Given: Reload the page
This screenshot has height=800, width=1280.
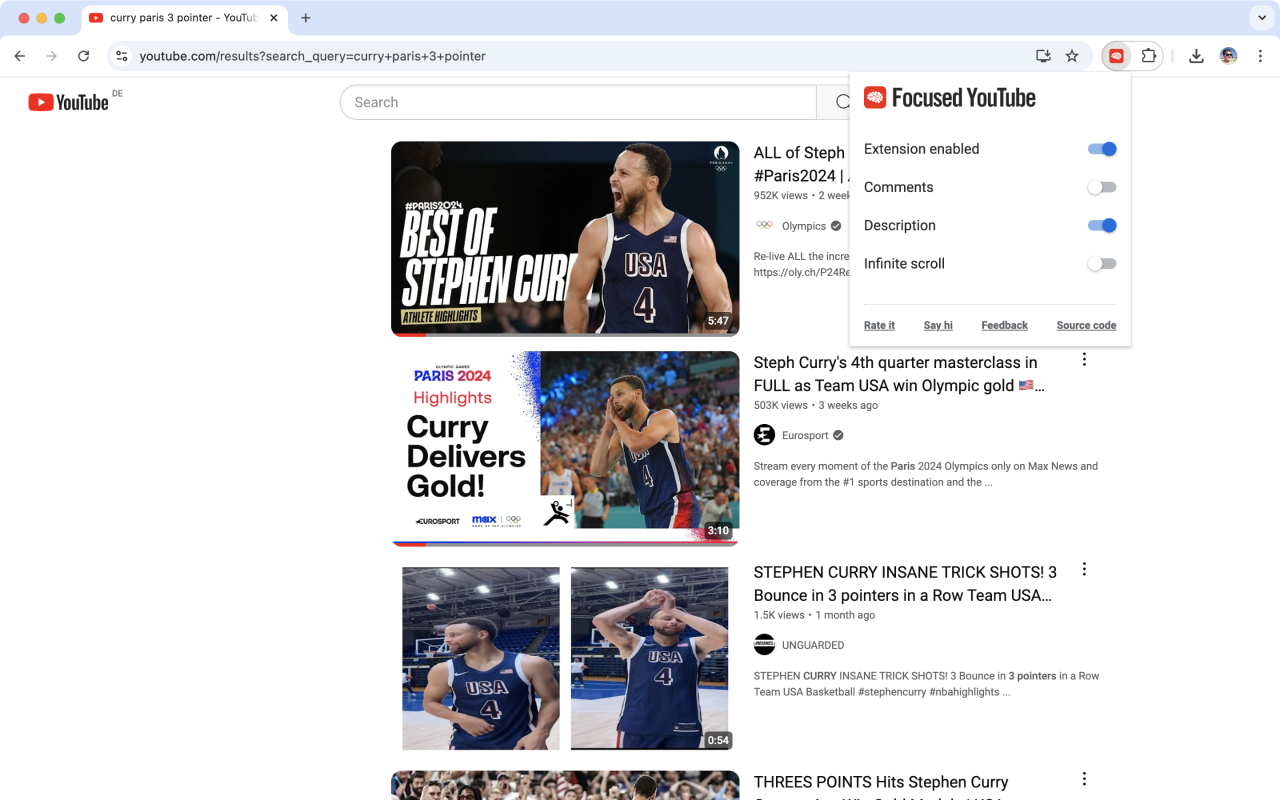Looking at the screenshot, I should coord(84,56).
